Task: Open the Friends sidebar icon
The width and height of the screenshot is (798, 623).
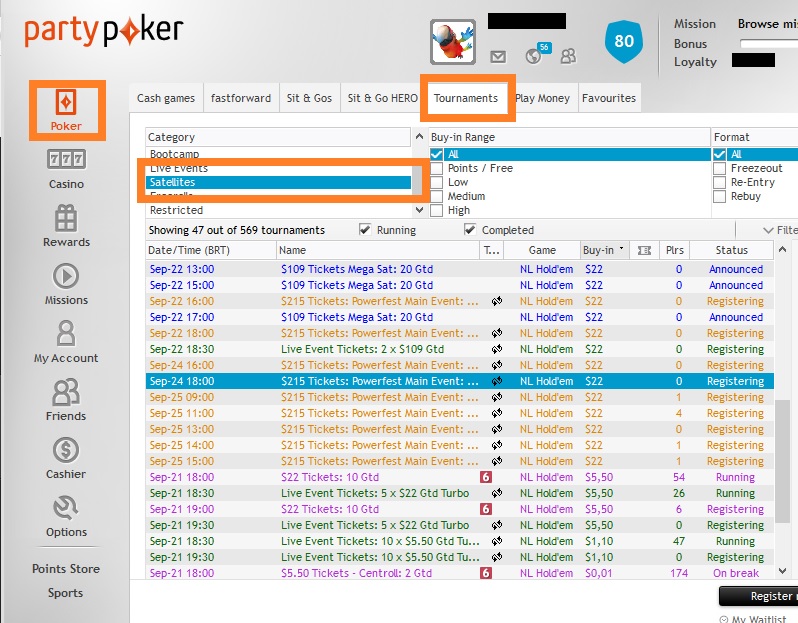Action: (x=66, y=392)
